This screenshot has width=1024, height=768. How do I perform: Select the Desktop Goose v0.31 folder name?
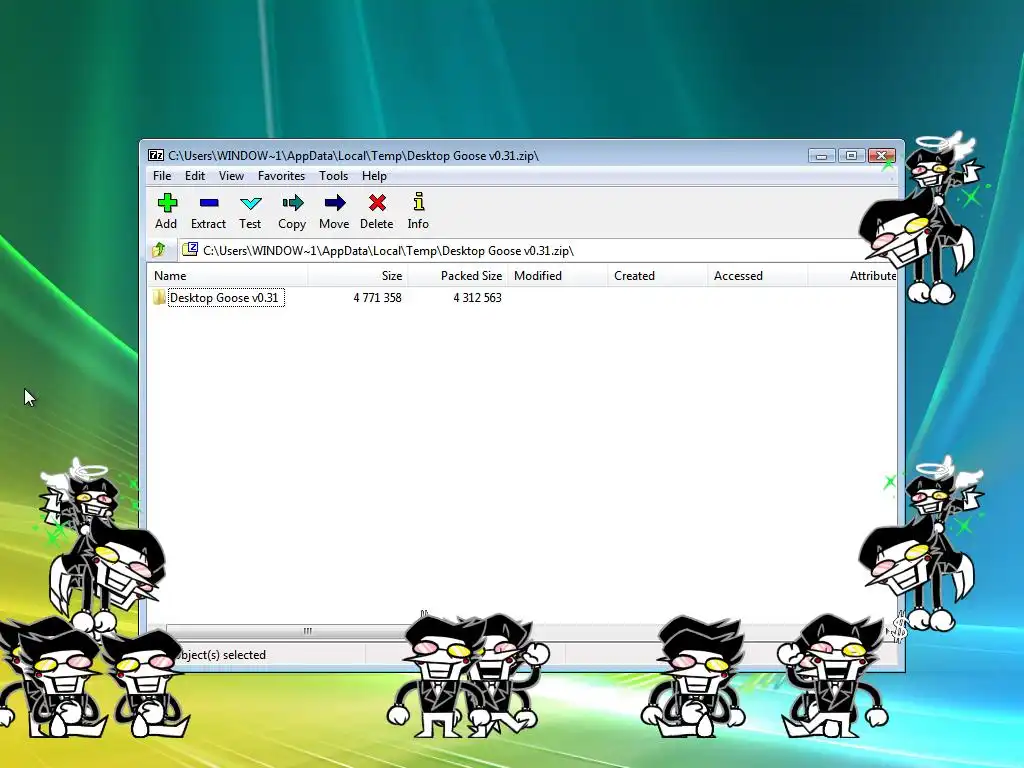(226, 298)
